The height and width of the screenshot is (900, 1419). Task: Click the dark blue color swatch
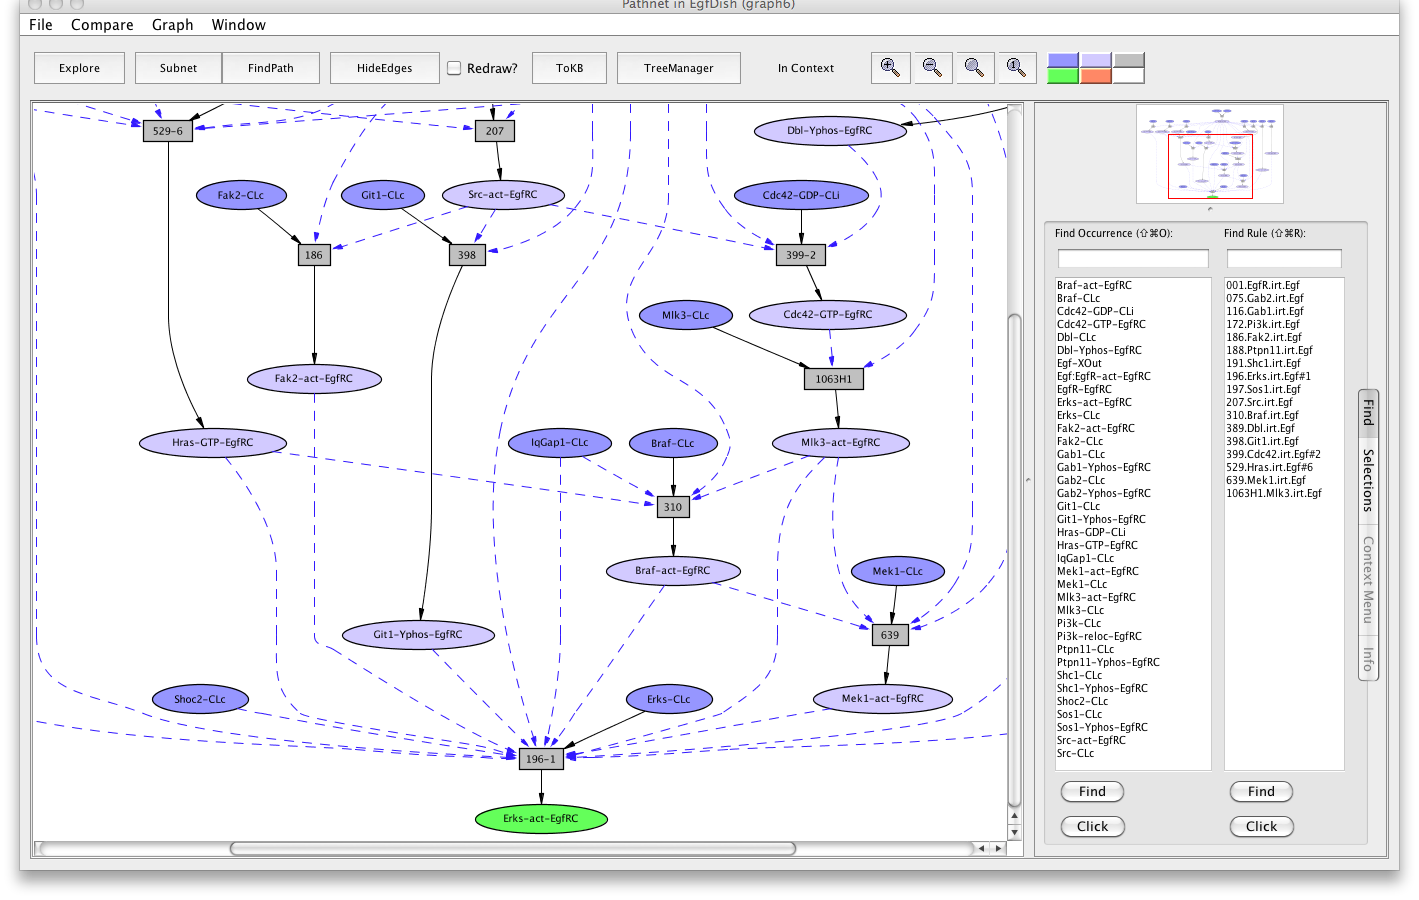click(x=1063, y=60)
